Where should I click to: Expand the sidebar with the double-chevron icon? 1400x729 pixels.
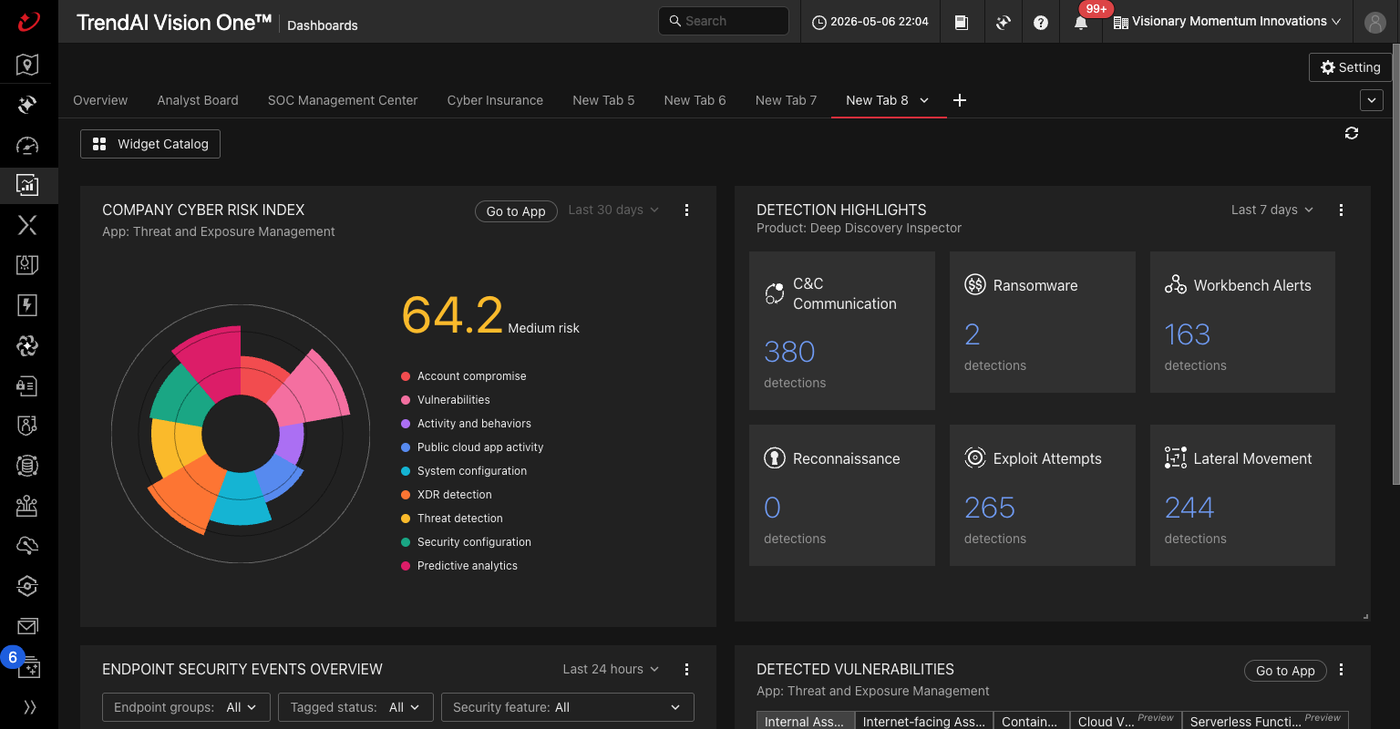pyautogui.click(x=29, y=707)
